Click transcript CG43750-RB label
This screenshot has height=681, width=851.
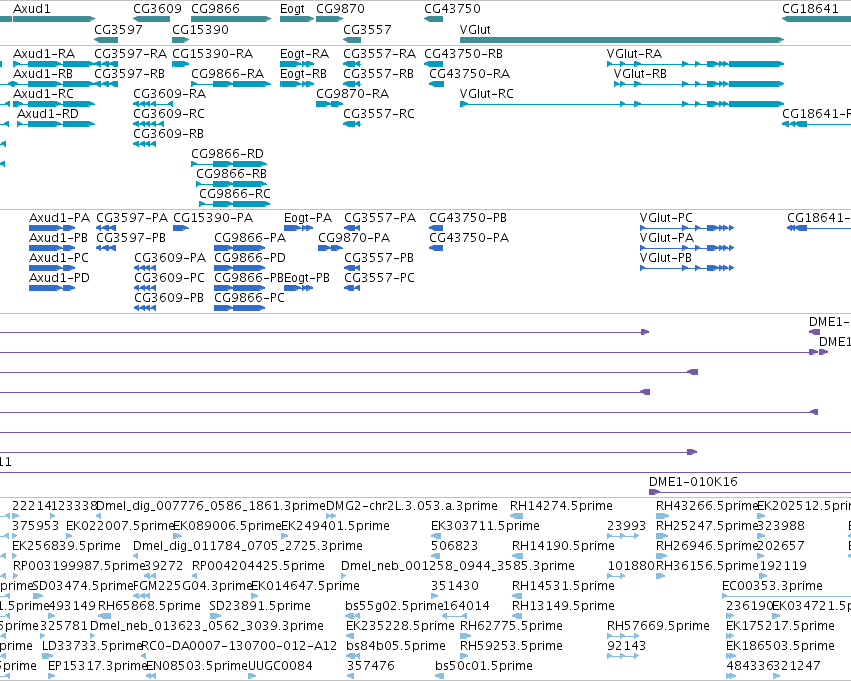pos(463,54)
